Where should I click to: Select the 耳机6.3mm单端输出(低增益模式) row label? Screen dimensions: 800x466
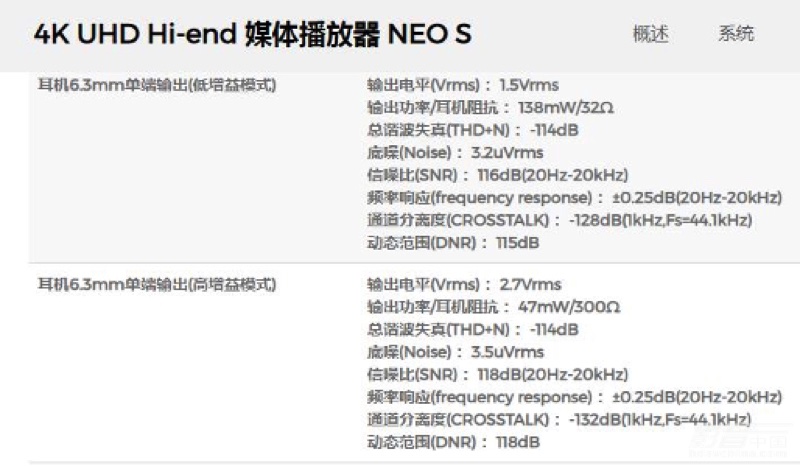pyautogui.click(x=157, y=85)
